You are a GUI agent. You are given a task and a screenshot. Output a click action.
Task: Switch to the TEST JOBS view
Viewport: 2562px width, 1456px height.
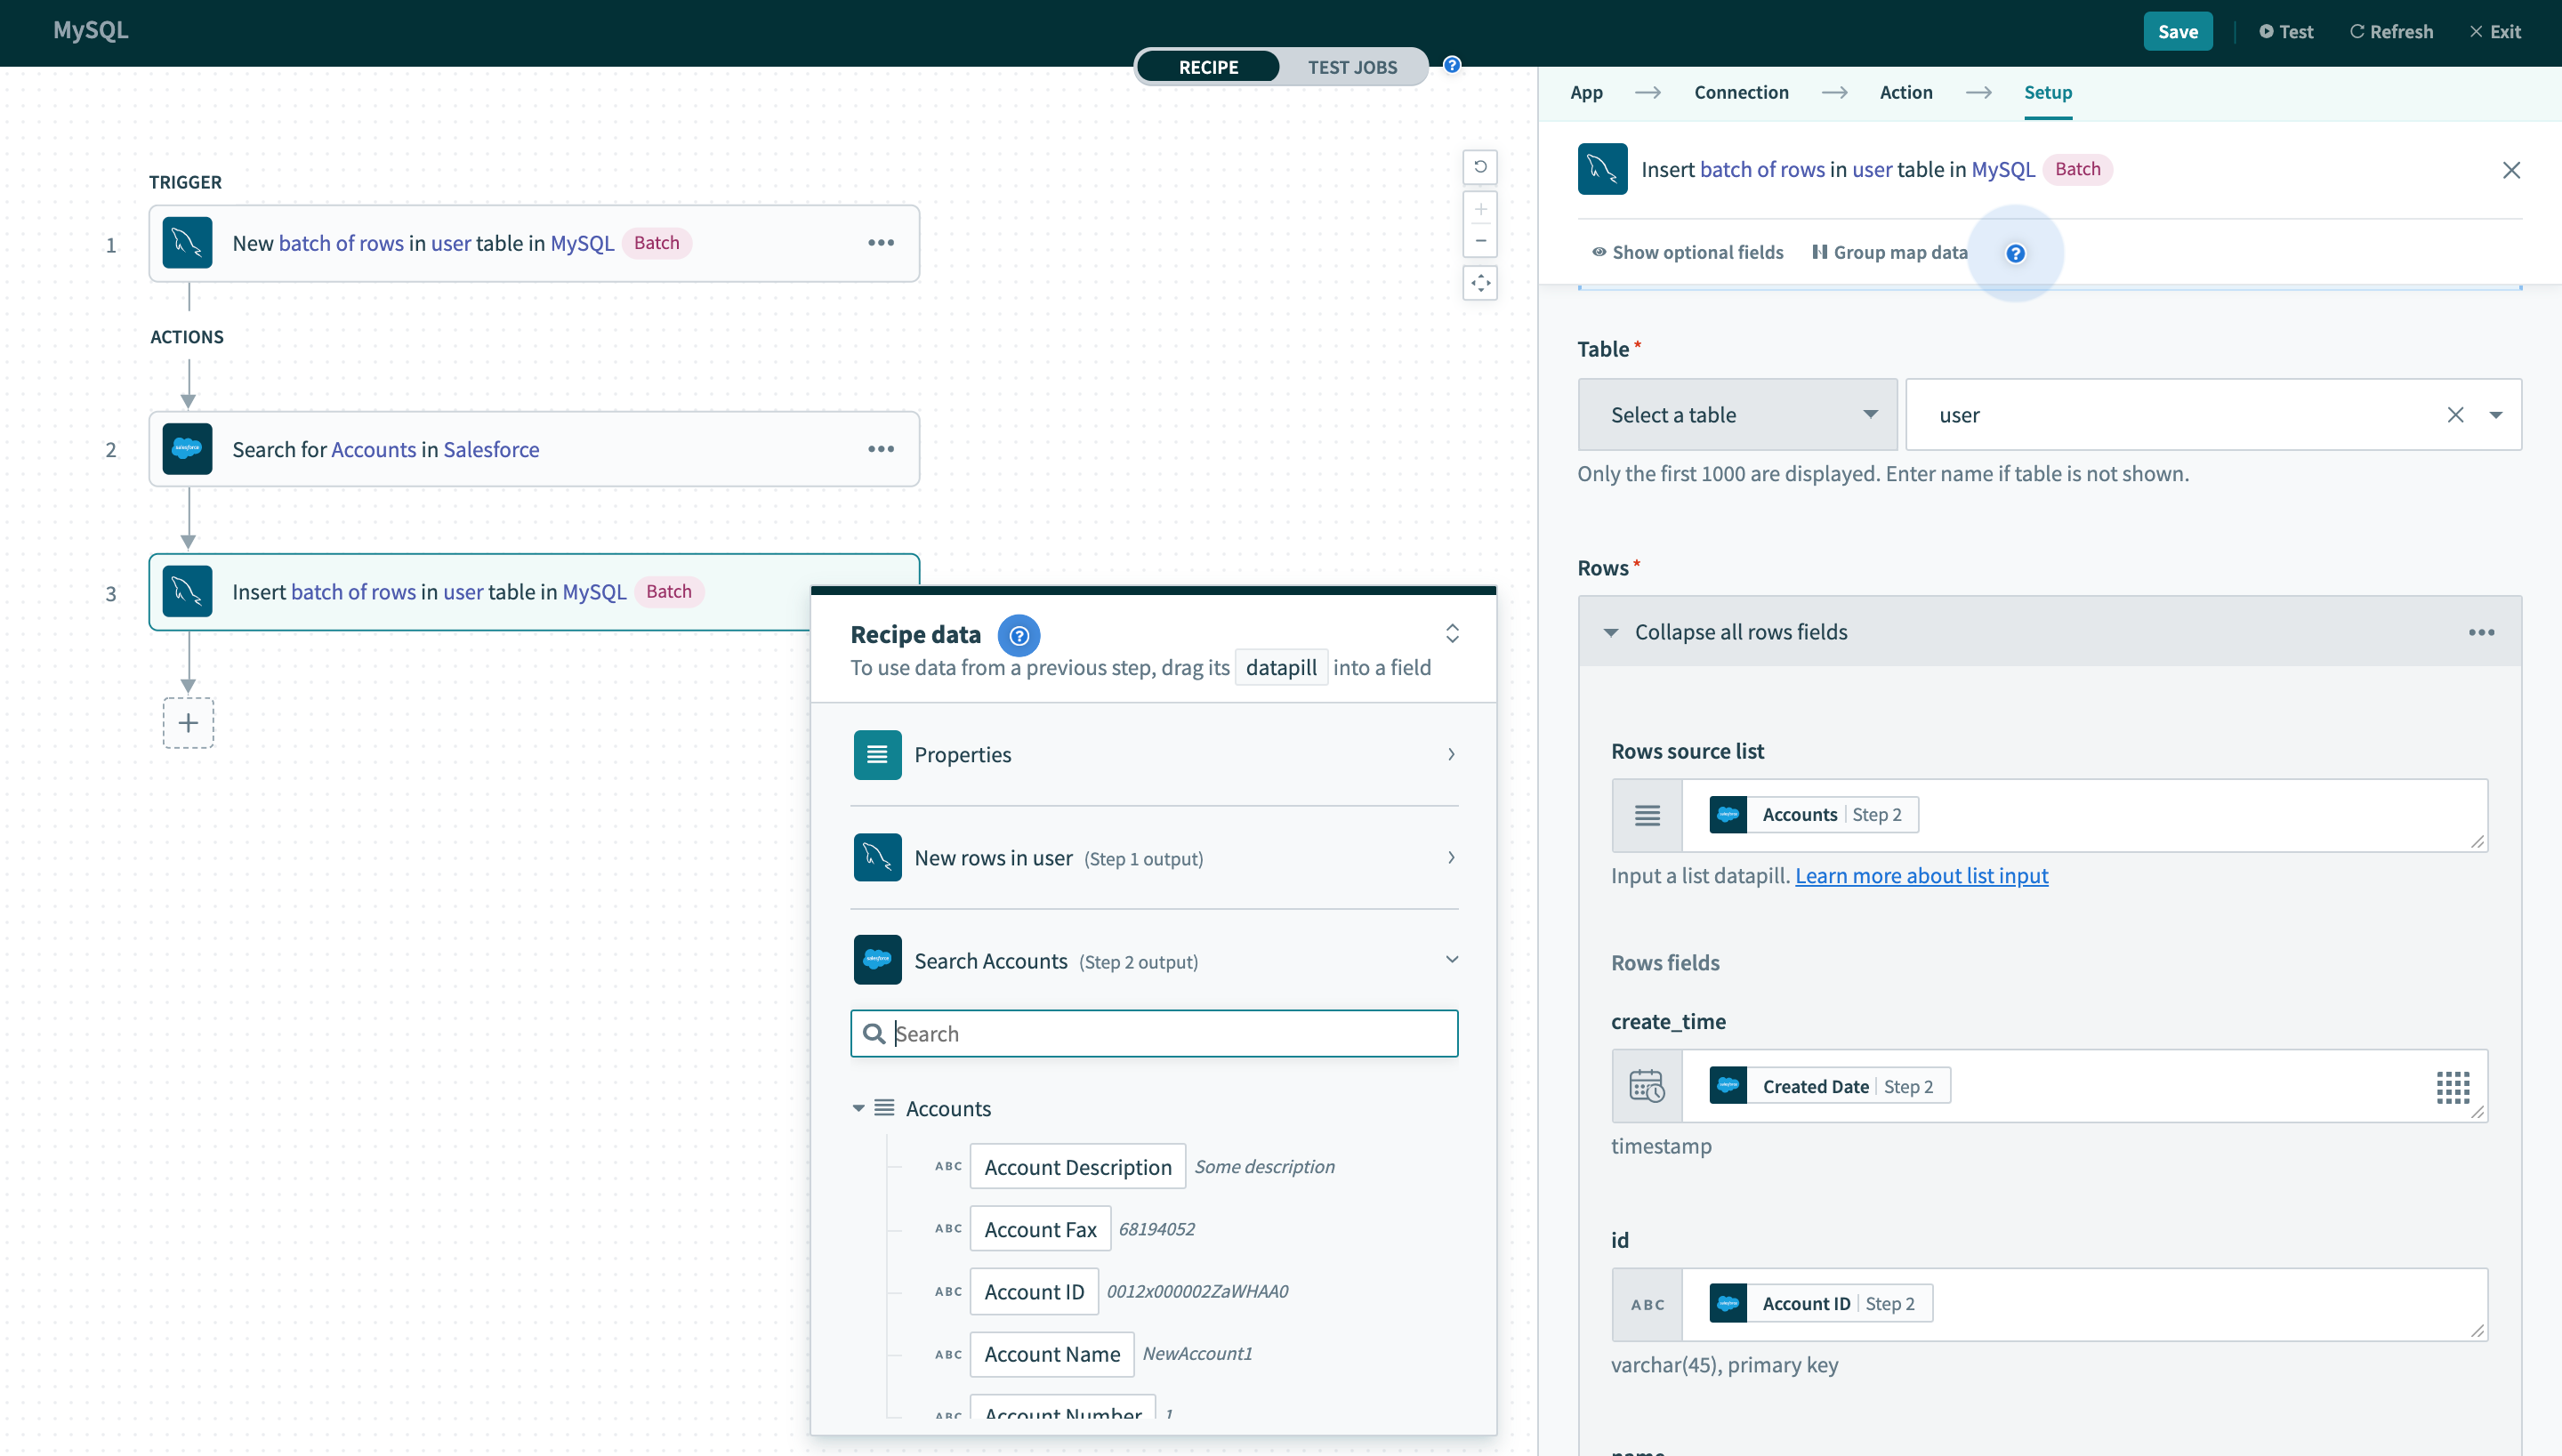pyautogui.click(x=1352, y=67)
